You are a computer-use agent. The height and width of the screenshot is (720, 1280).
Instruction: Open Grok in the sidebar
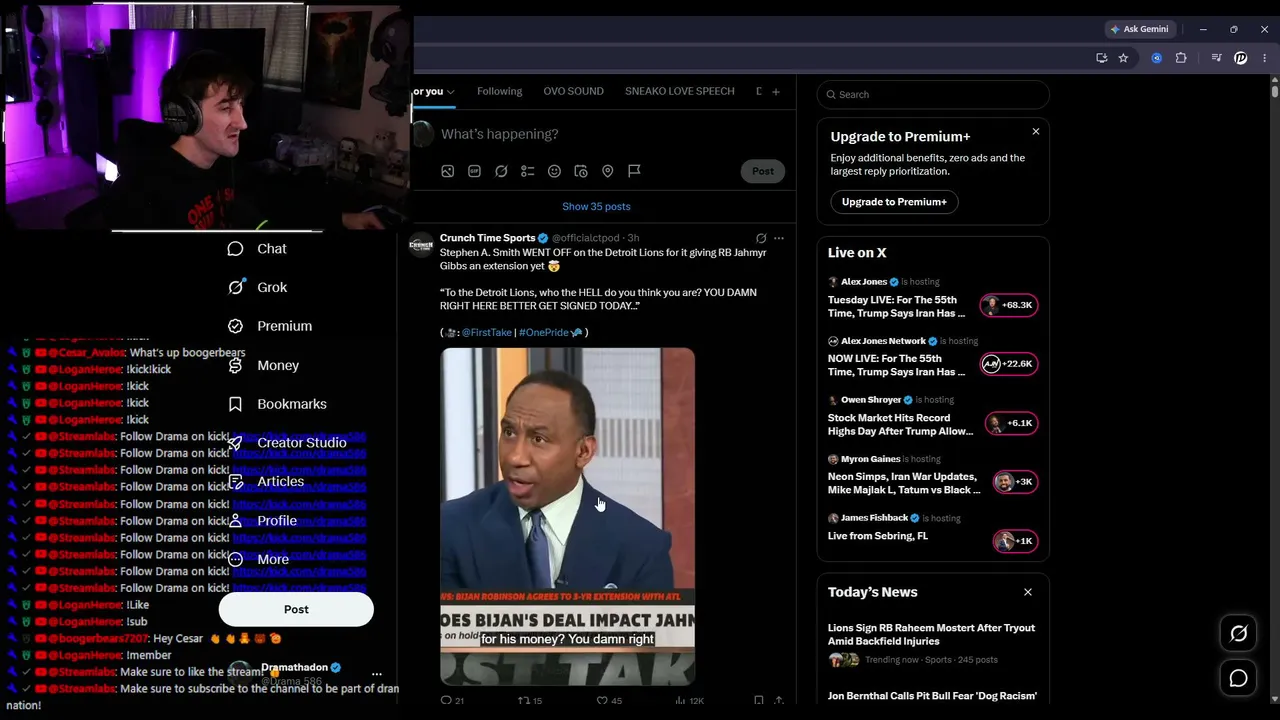coord(257,288)
